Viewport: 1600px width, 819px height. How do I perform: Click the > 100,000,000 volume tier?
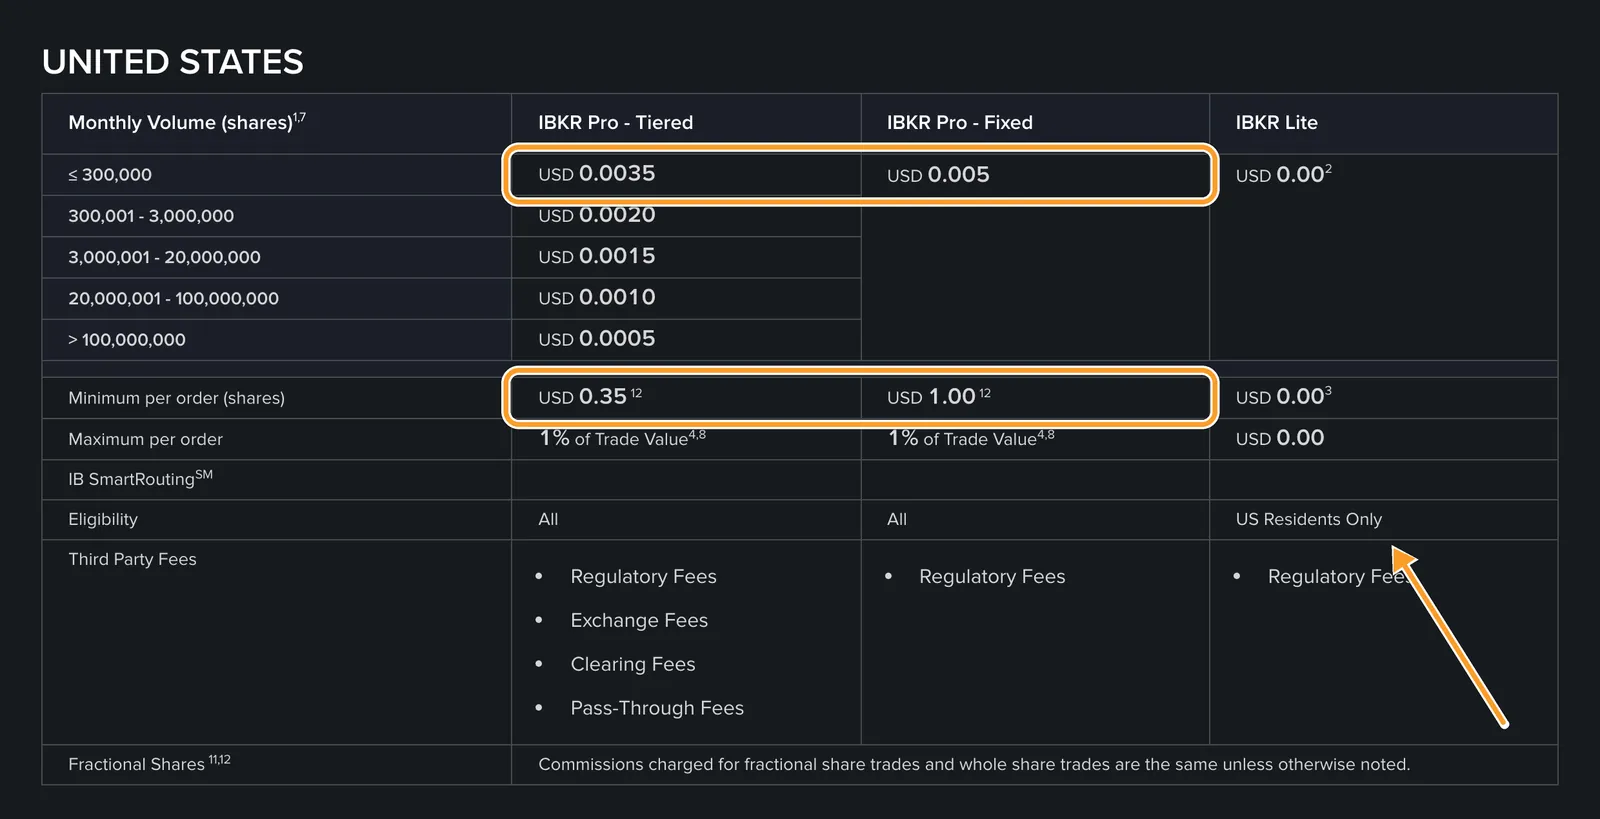[127, 340]
